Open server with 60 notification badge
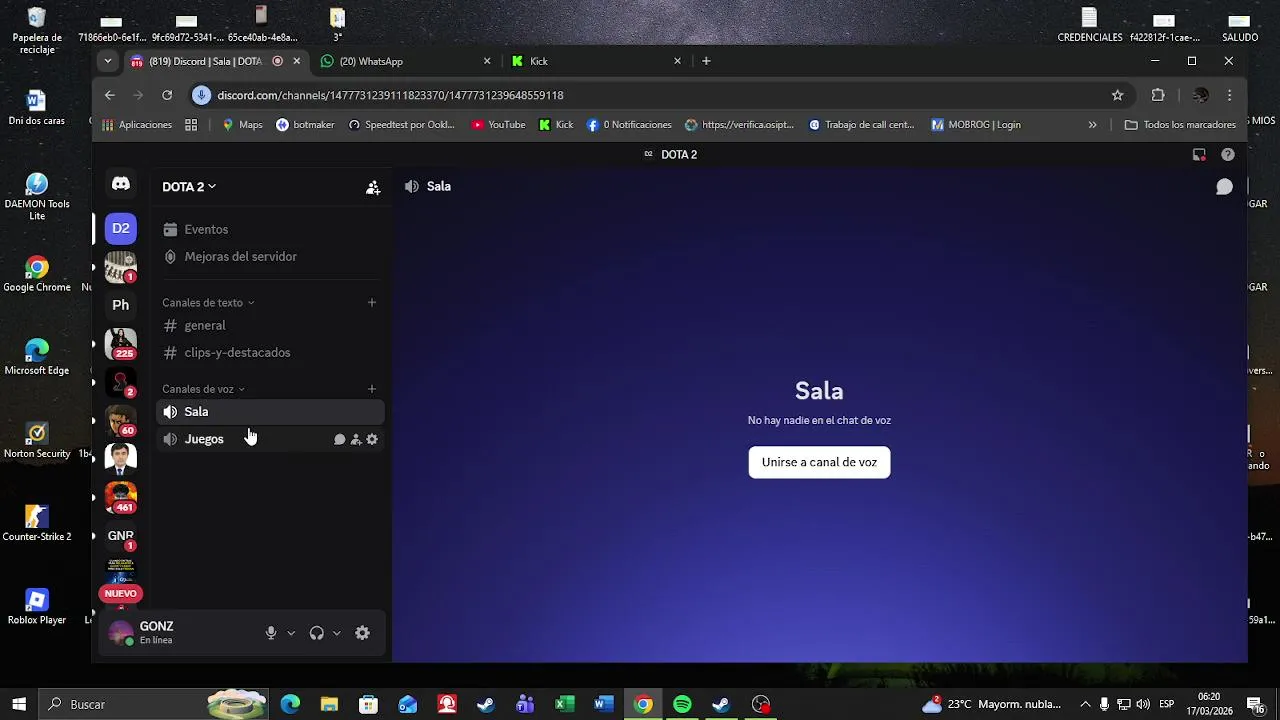Screen dimensions: 1280x720 click(x=121, y=421)
